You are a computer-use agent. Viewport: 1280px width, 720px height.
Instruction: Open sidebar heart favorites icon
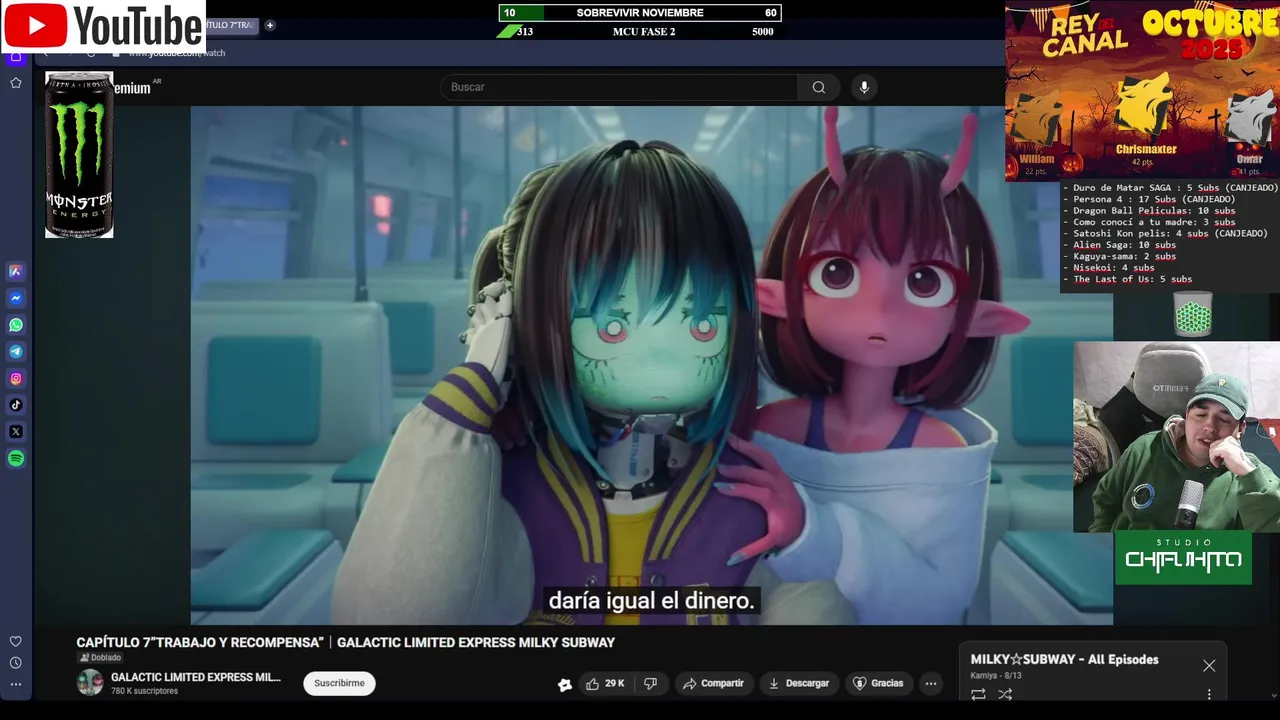(x=16, y=641)
